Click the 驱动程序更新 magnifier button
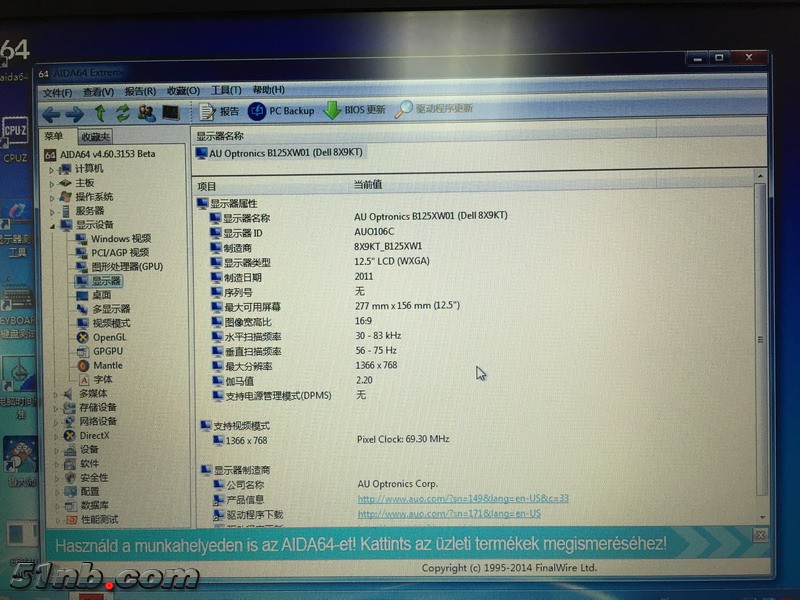 (x=434, y=108)
